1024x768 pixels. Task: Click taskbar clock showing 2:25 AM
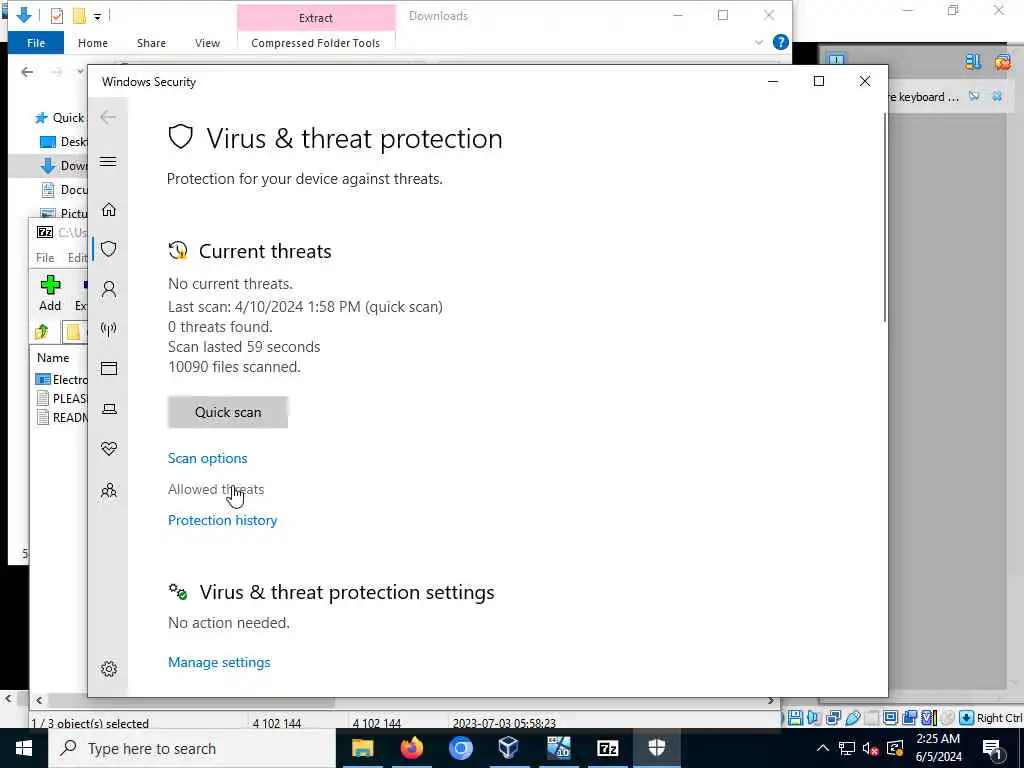point(938,748)
